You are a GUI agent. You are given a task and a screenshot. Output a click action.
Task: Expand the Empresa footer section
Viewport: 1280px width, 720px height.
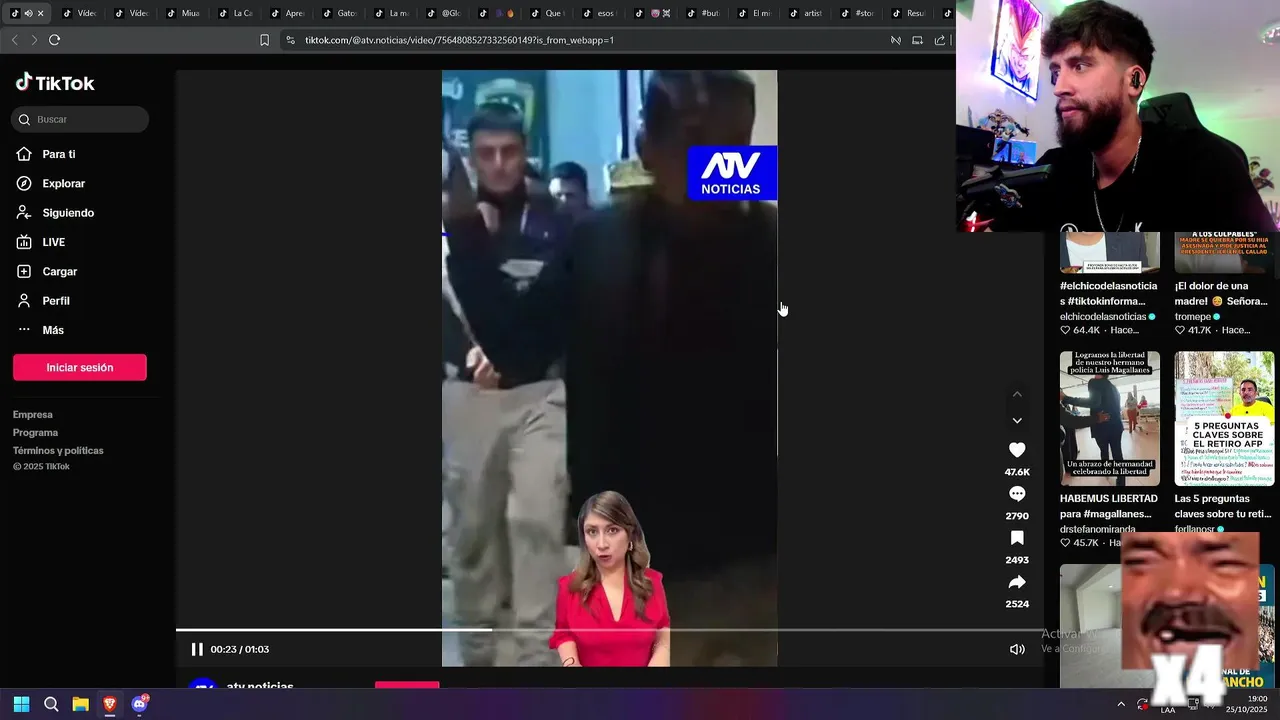[x=33, y=415]
